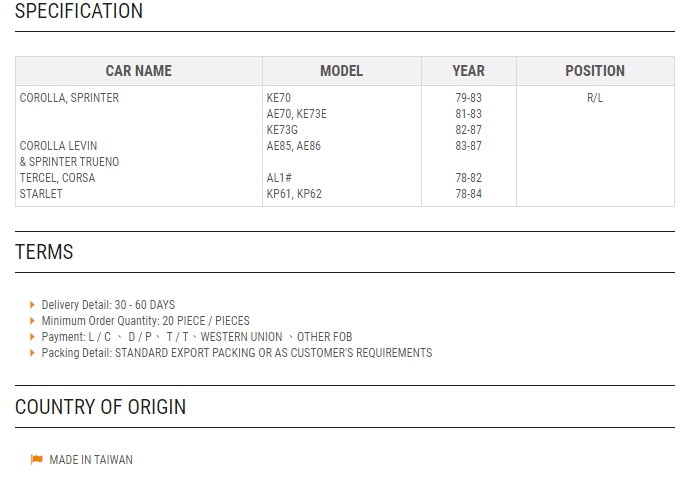
Task: Select the POSITION column header
Action: click(595, 71)
